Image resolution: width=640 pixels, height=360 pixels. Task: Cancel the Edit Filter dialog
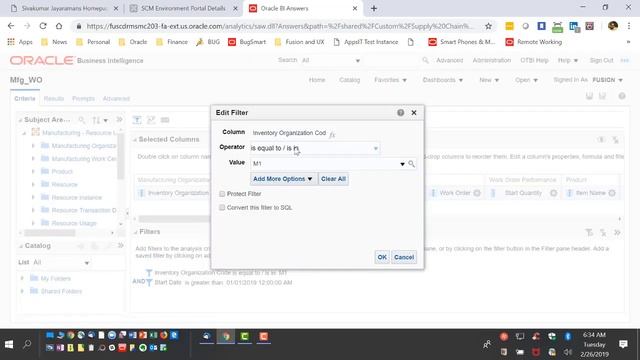(x=404, y=257)
